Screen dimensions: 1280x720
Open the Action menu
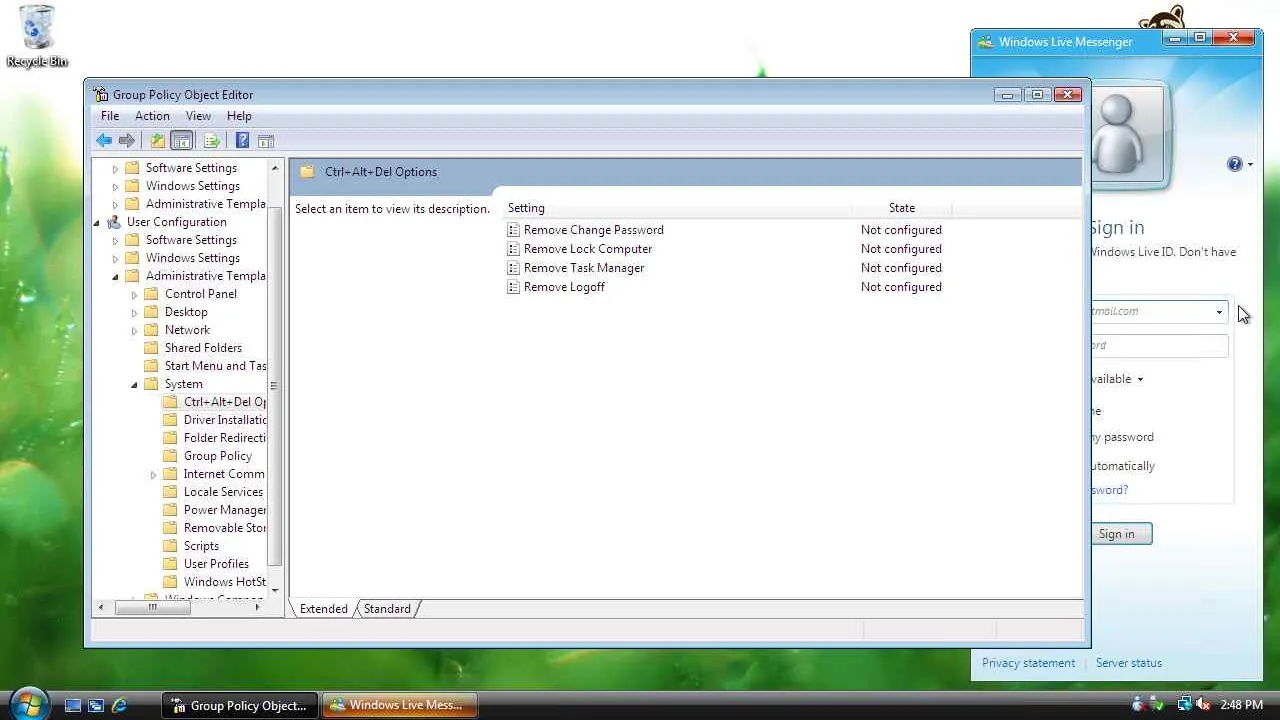152,116
